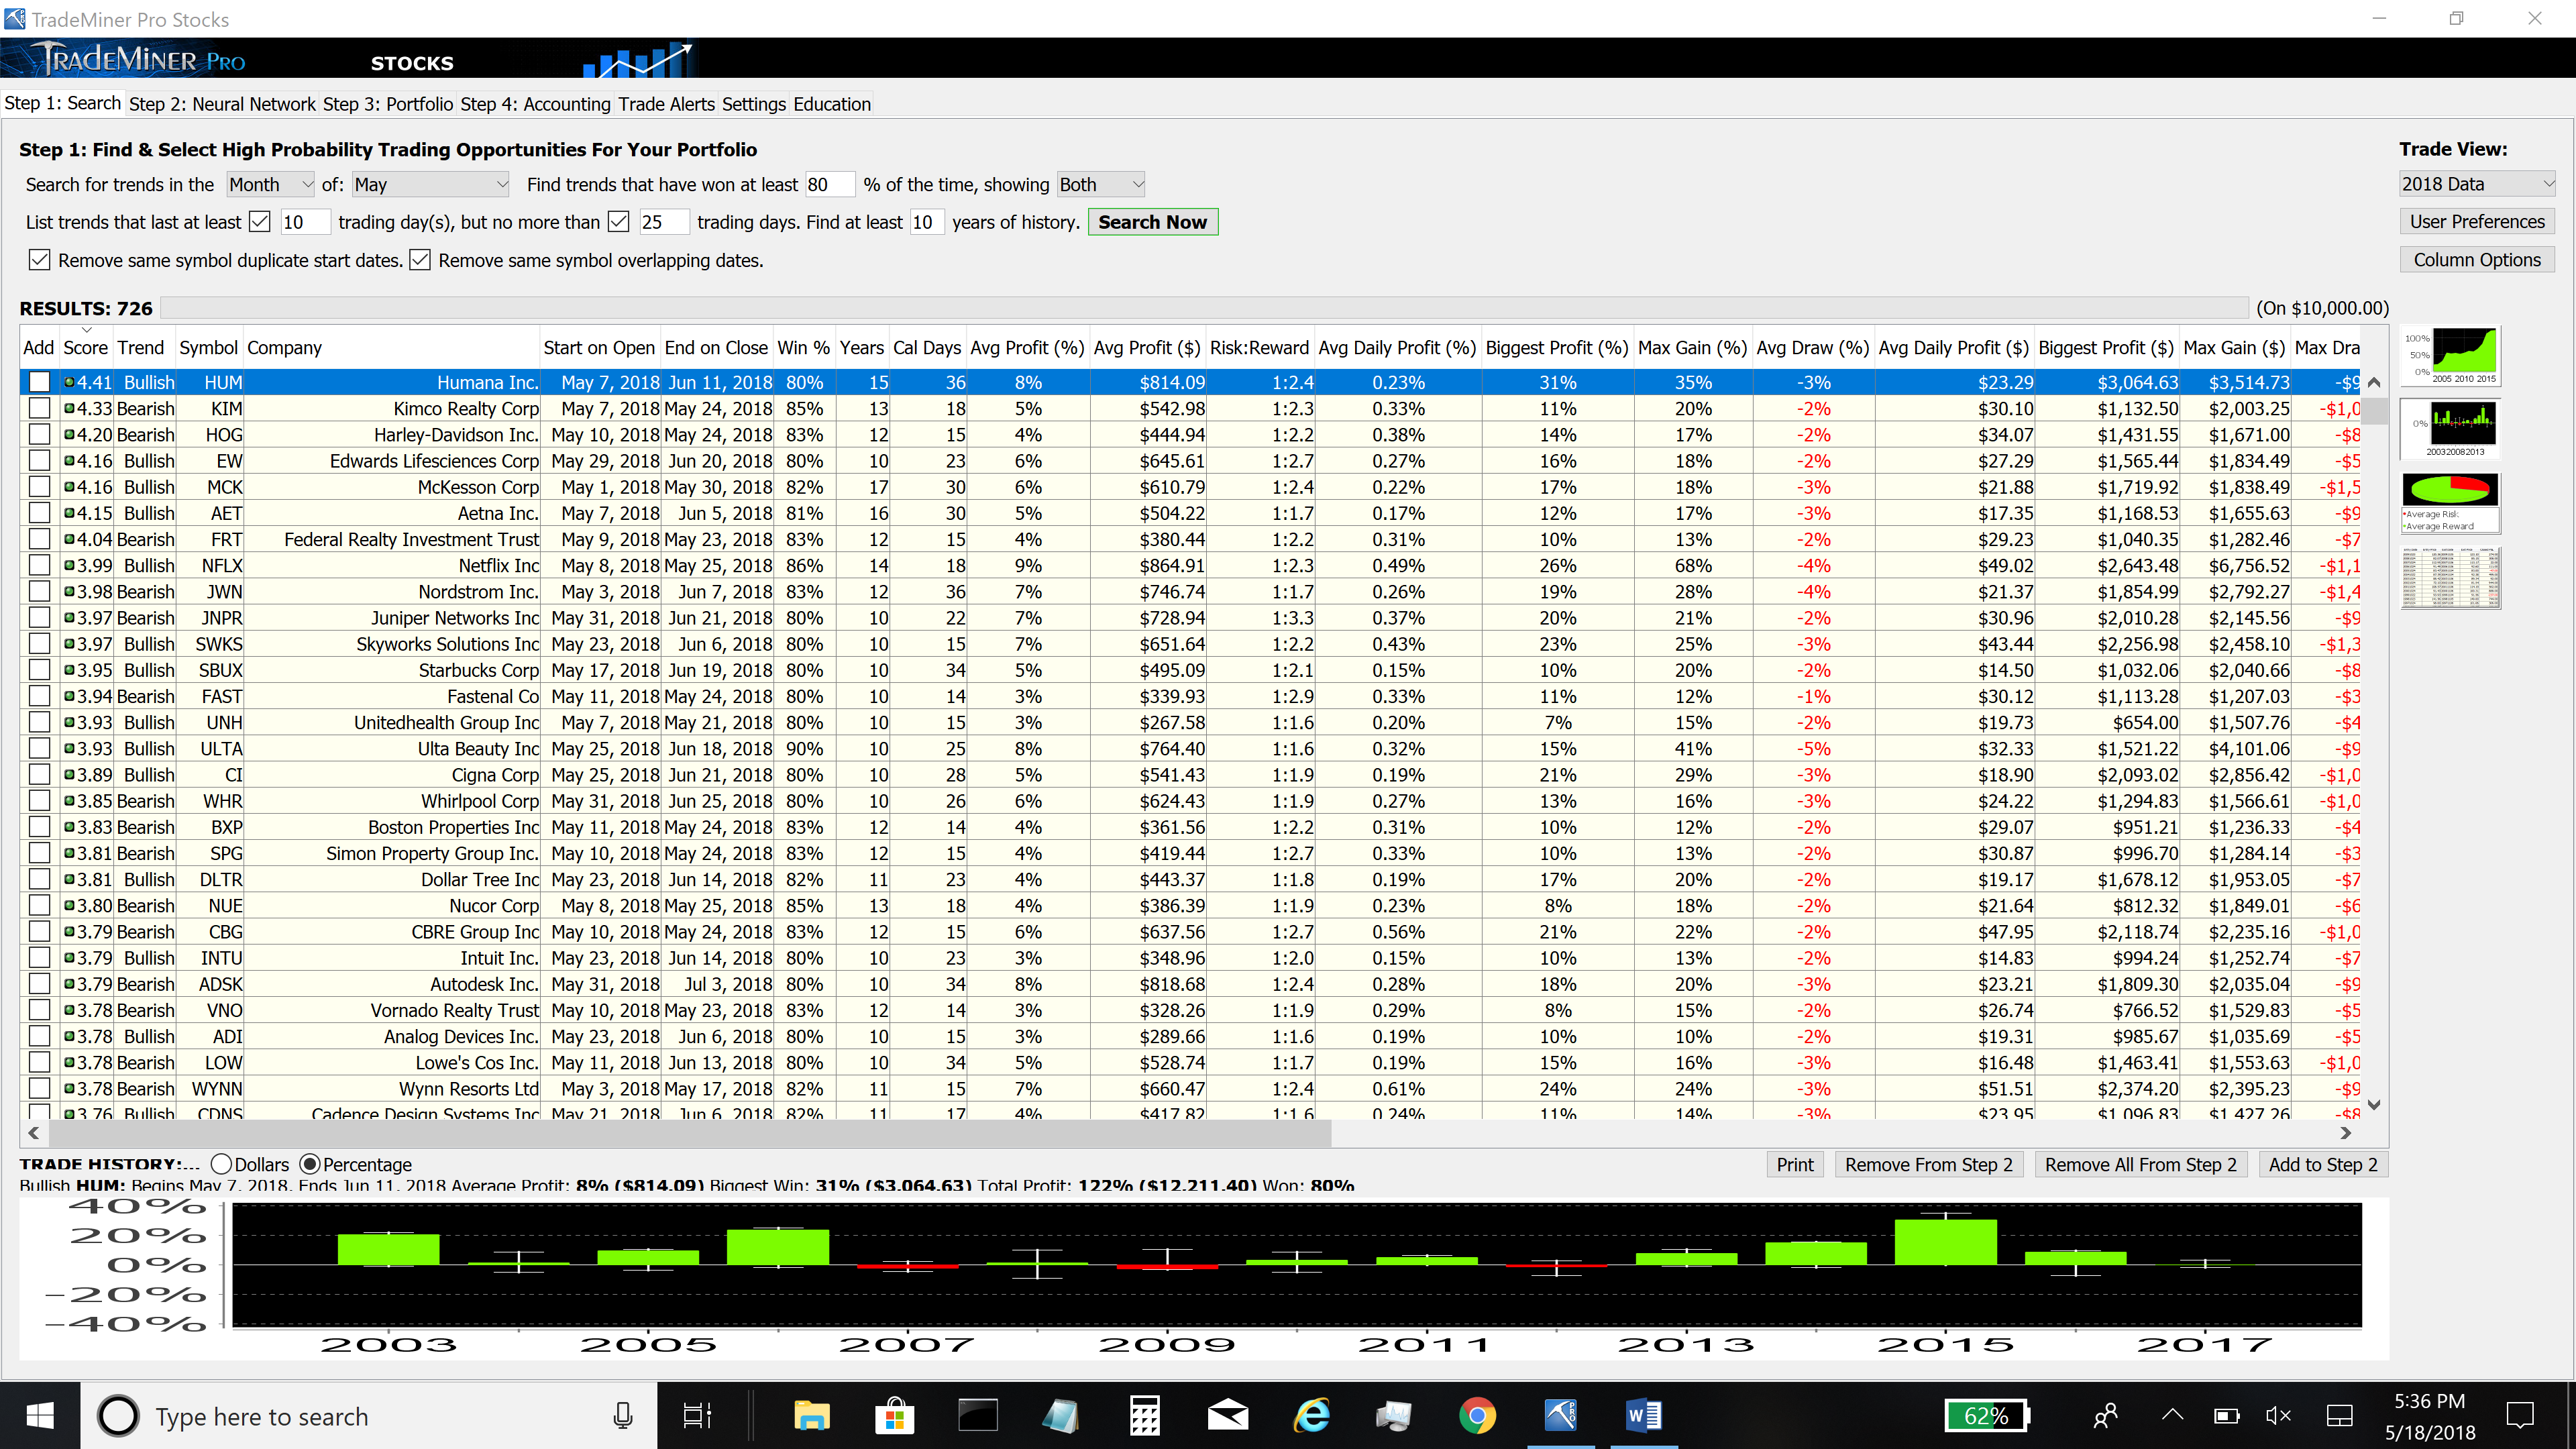Click Remove From Step 2 button

[1929, 1164]
